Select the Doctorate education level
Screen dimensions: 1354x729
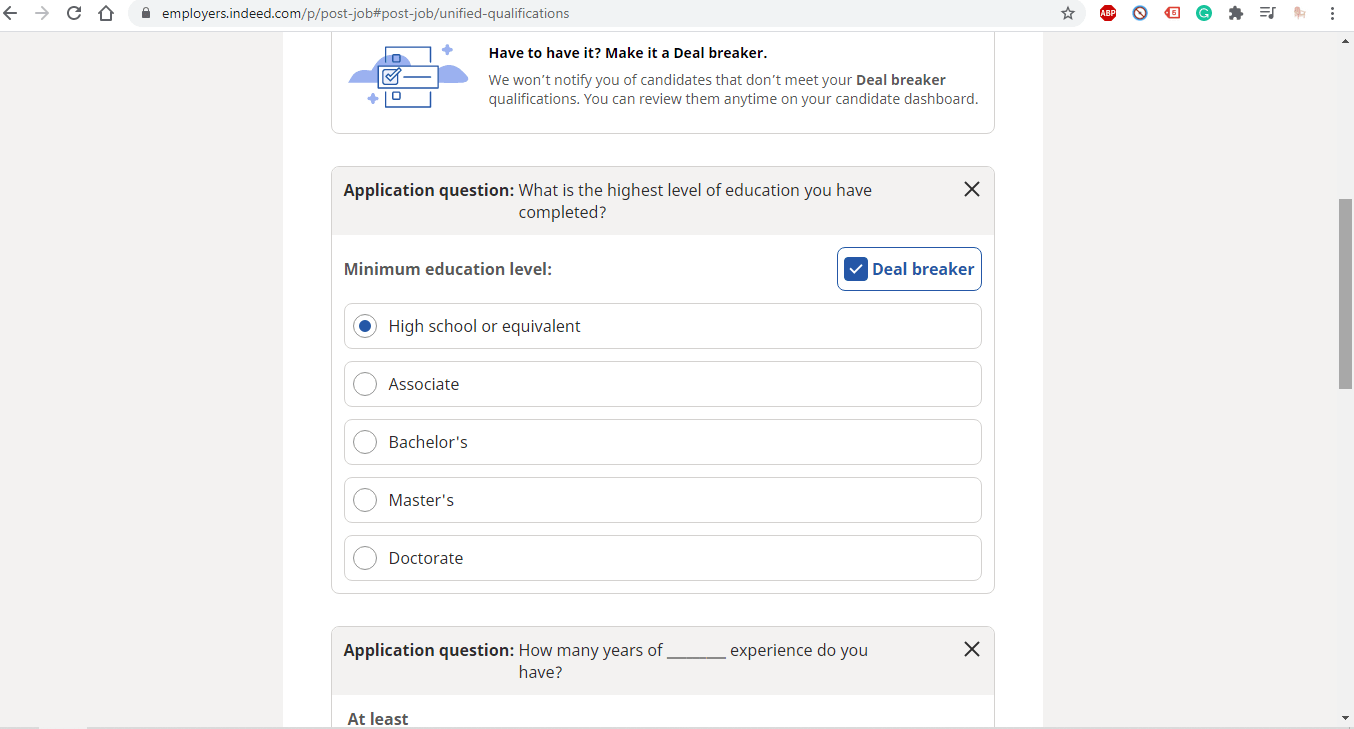click(364, 557)
